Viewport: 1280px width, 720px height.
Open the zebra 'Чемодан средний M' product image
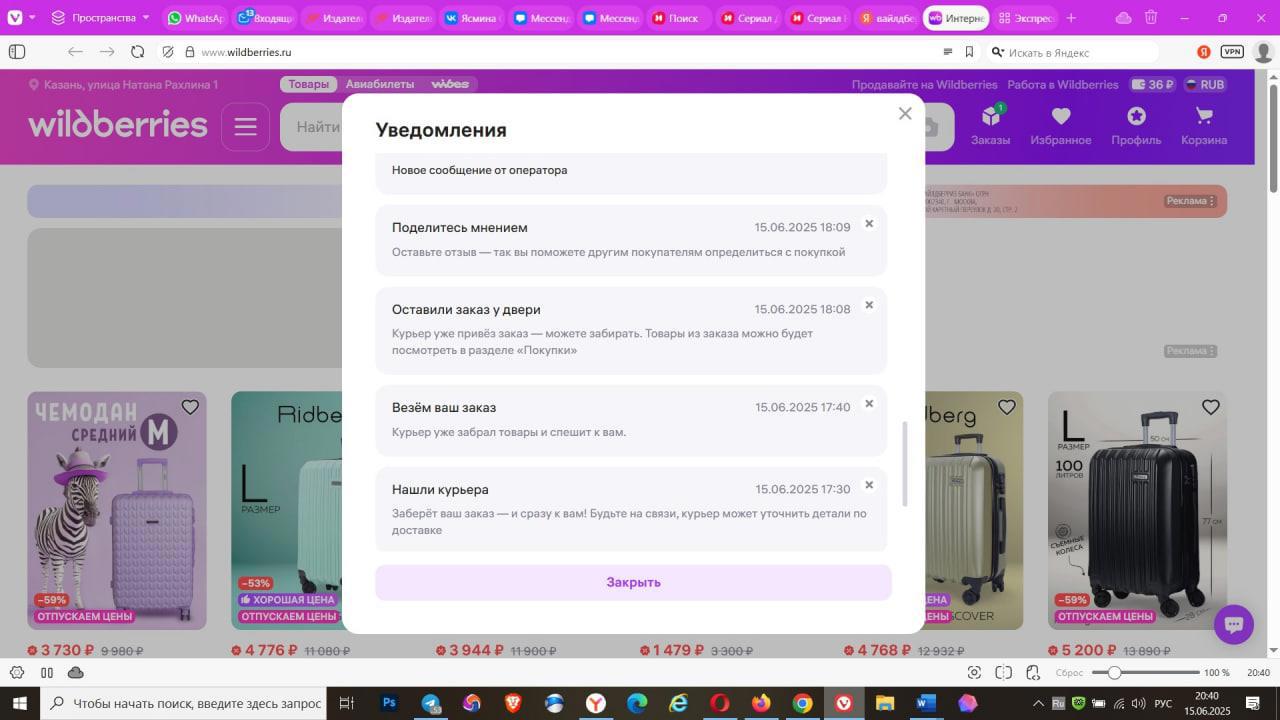pyautogui.click(x=117, y=510)
